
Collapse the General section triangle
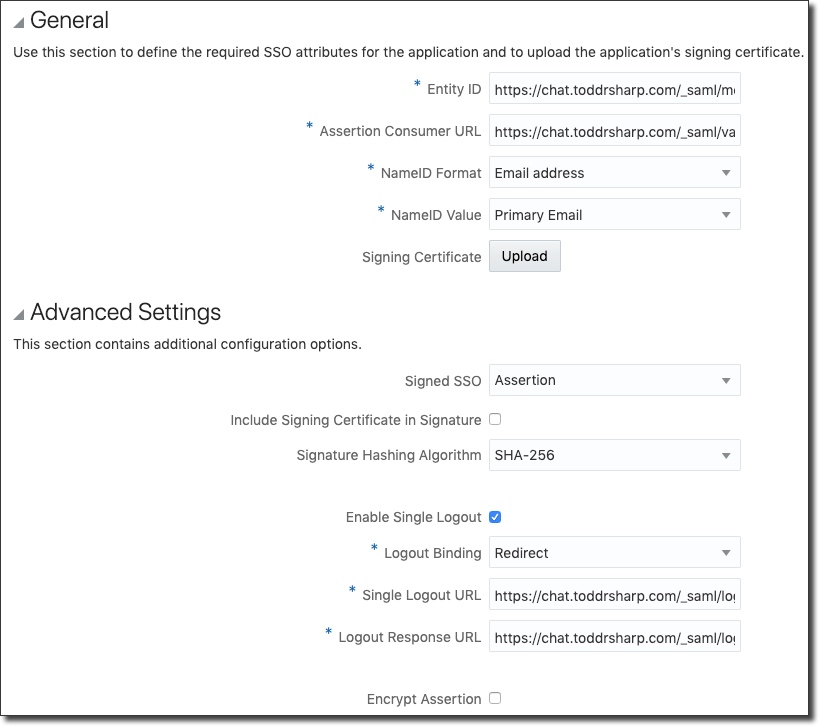point(18,22)
